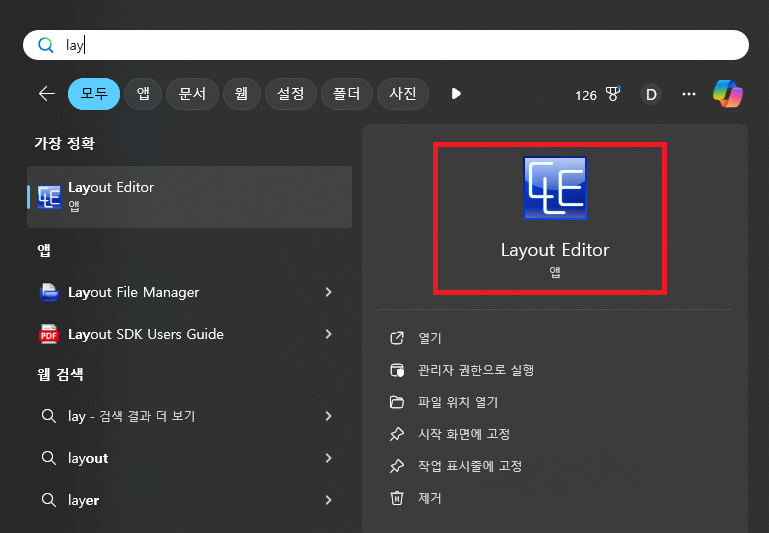Expand Layout SDK Users Guide chevron
This screenshot has height=533, width=769.
[x=328, y=334]
